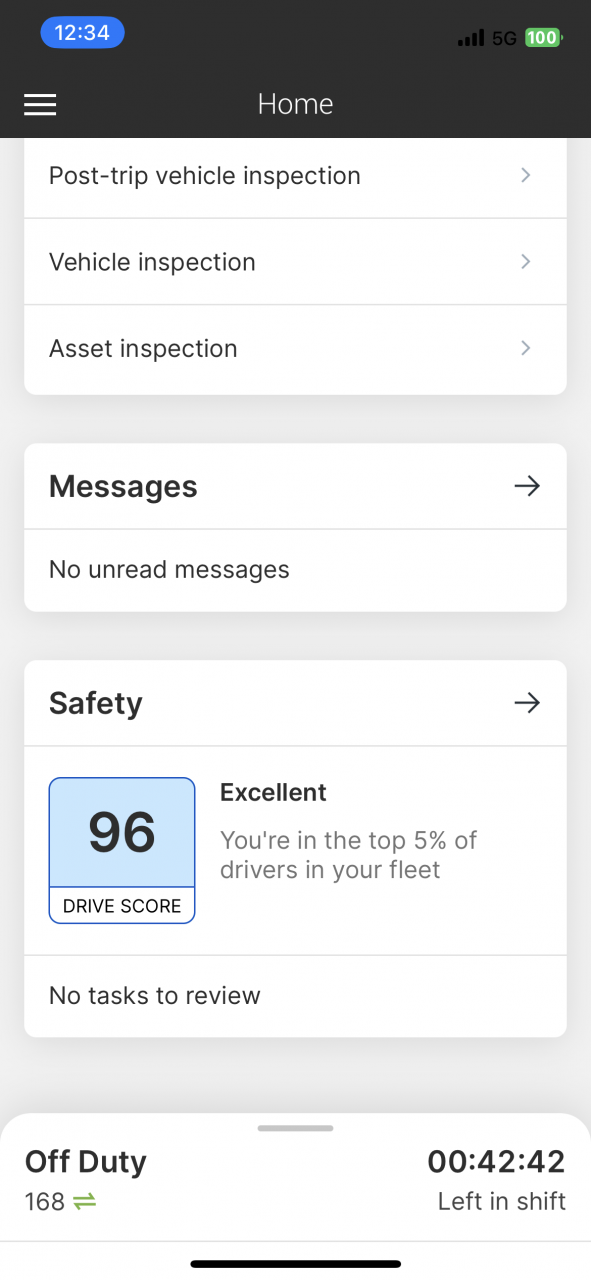This screenshot has width=591, height=1280.
Task: Expand the Vehicle inspection row chevron
Action: (526, 262)
